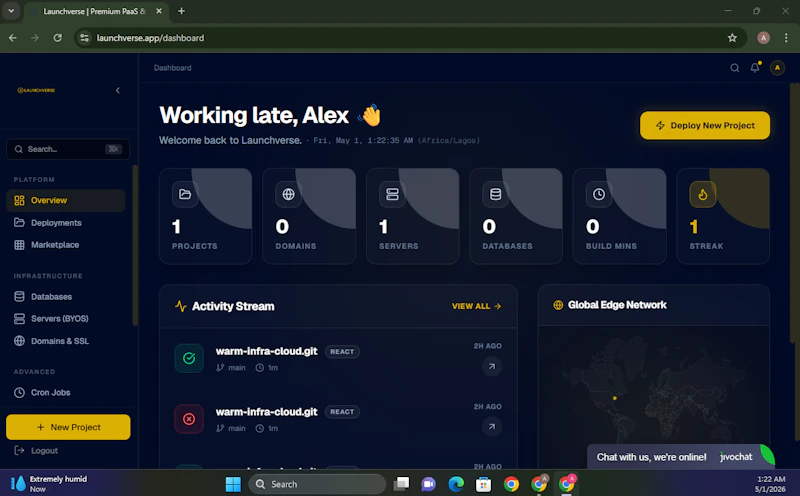The height and width of the screenshot is (496, 800).
Task: Click View All in Activity Stream
Action: click(476, 306)
